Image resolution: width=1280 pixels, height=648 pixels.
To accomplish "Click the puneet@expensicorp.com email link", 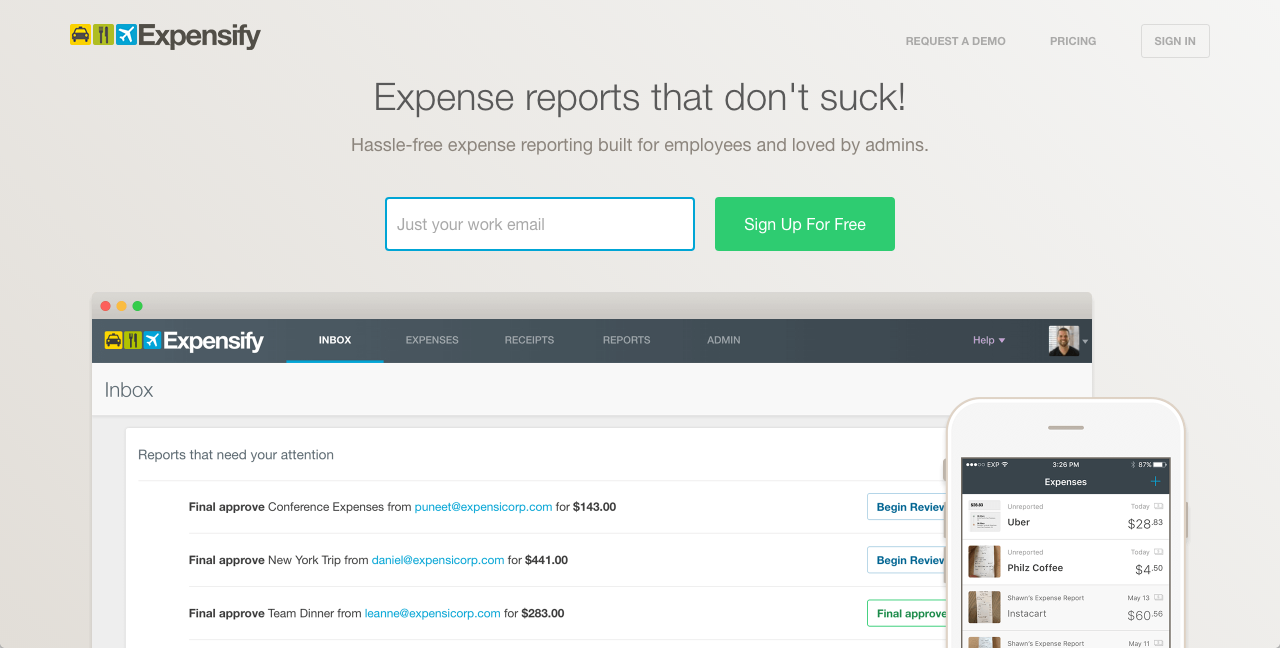I will (x=484, y=507).
